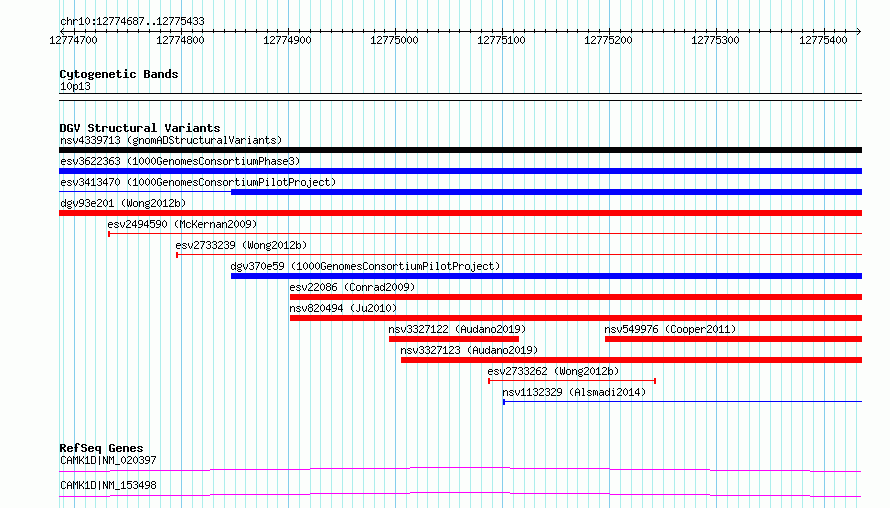
Task: Open variant label nsv3327123 (Audano2019)
Action: 469,350
